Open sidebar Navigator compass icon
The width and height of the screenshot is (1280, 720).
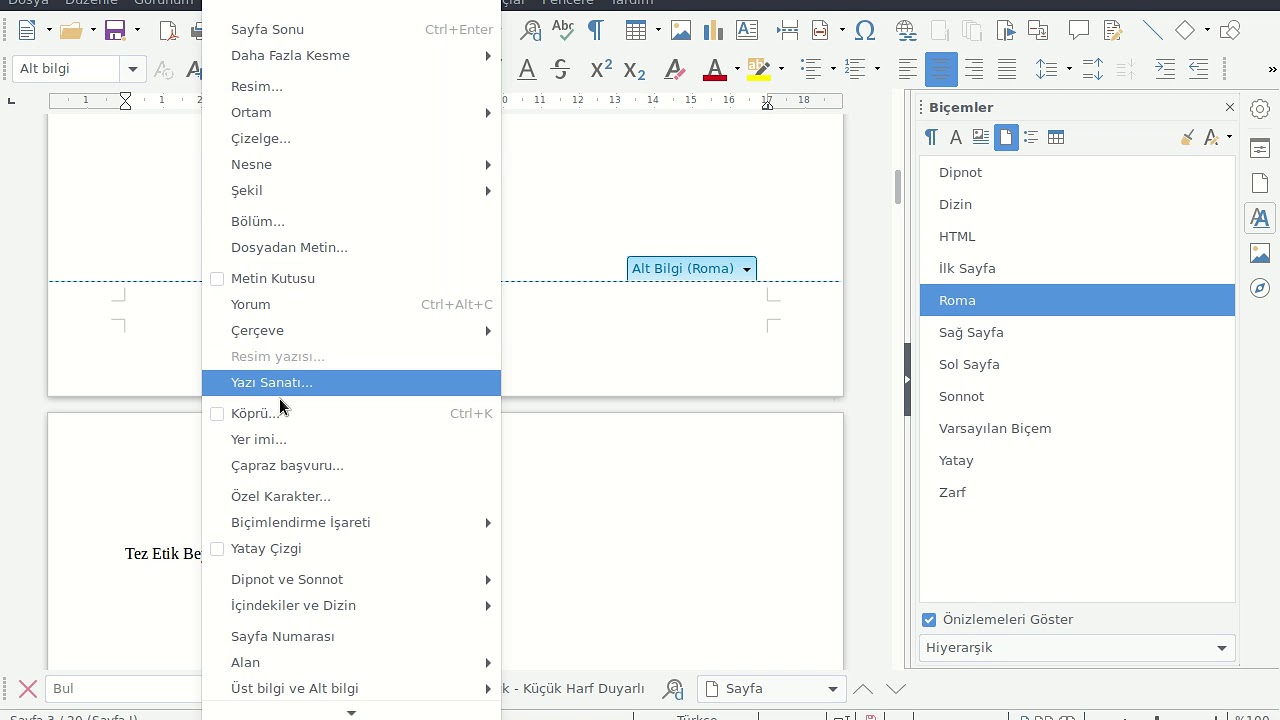click(x=1260, y=288)
